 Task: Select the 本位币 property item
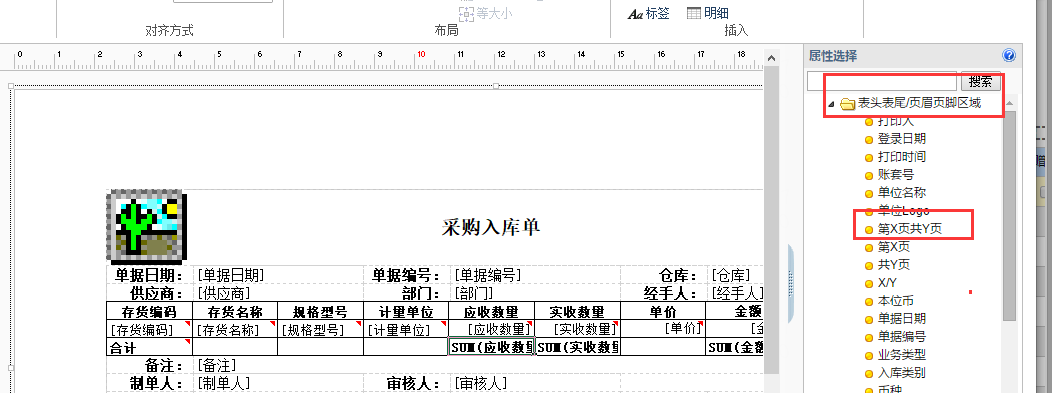[890, 301]
